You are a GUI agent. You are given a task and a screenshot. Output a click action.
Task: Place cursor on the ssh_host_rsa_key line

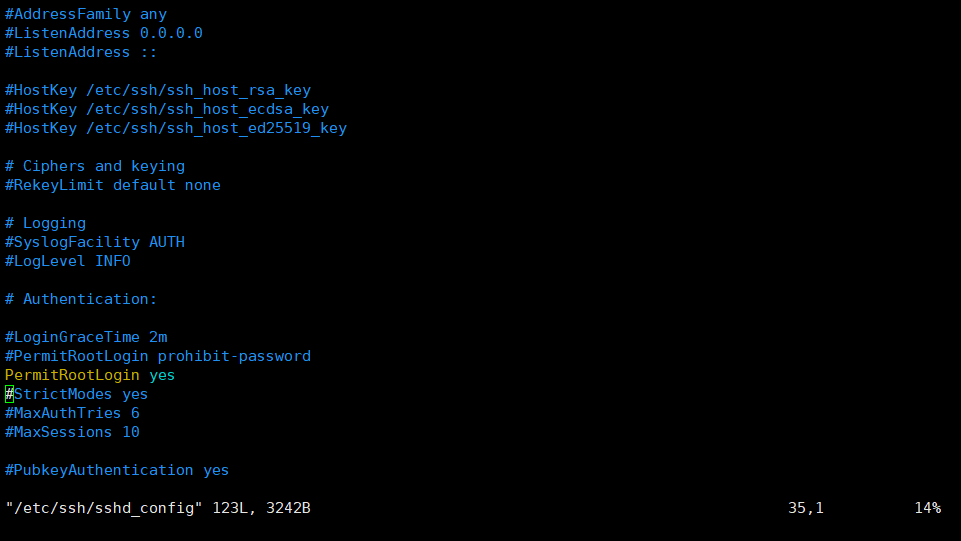click(x=158, y=90)
